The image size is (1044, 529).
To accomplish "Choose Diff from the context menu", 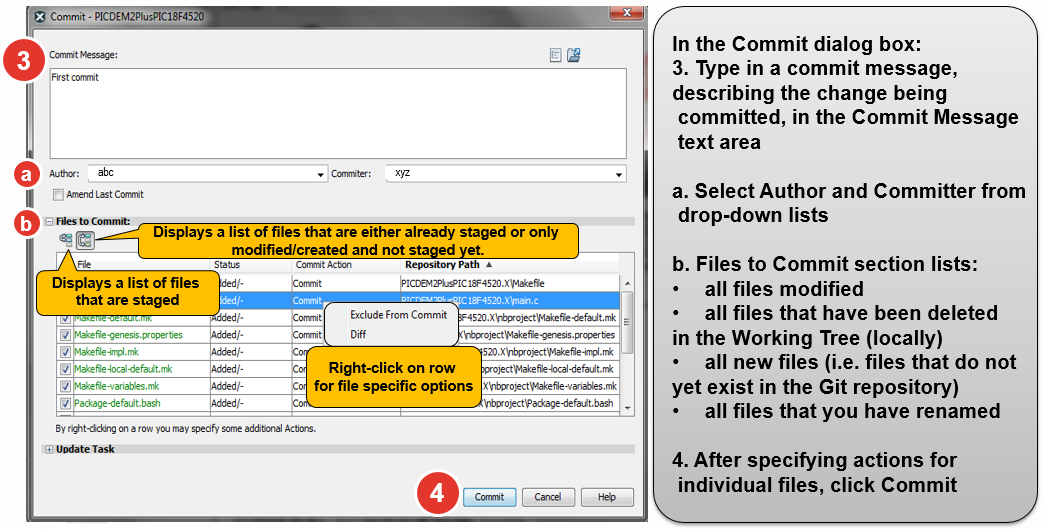I will tap(358, 334).
